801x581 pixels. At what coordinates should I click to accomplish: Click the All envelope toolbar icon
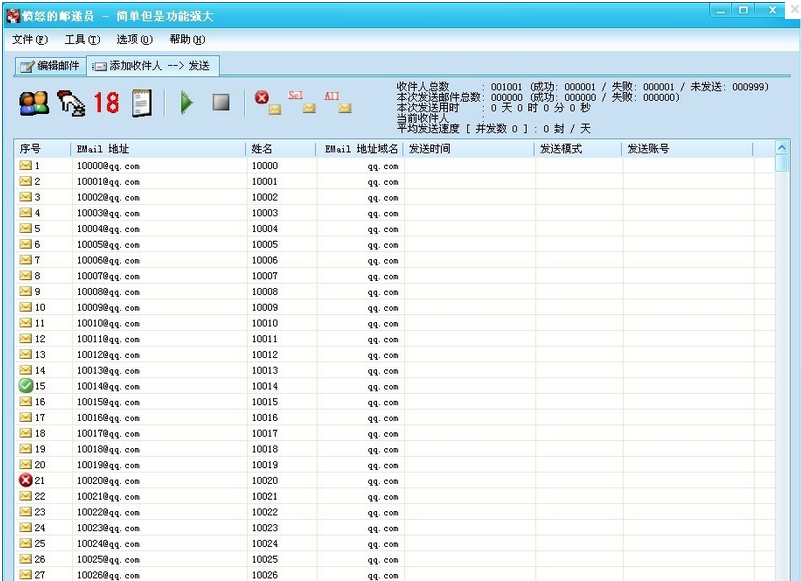pyautogui.click(x=335, y=102)
